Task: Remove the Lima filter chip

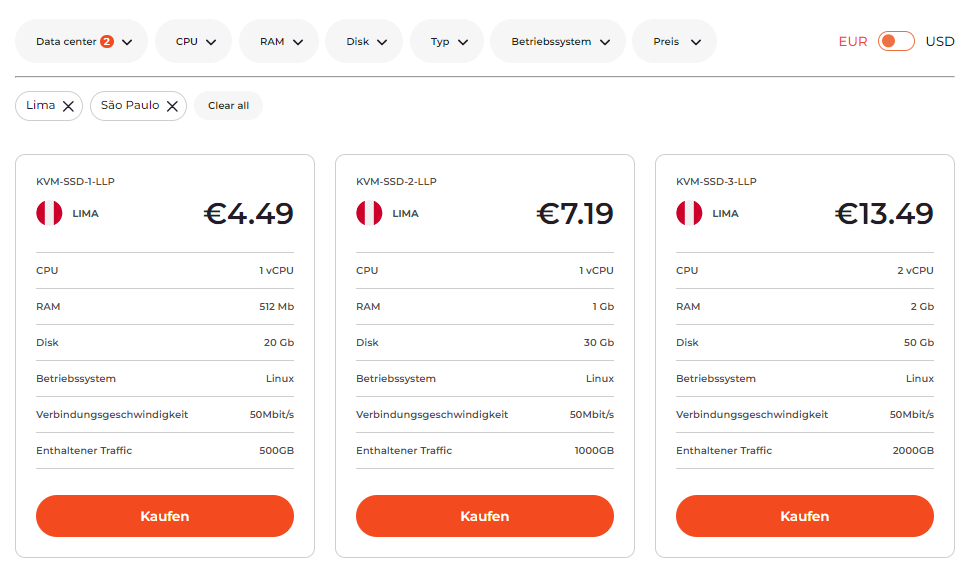Action: pos(68,106)
